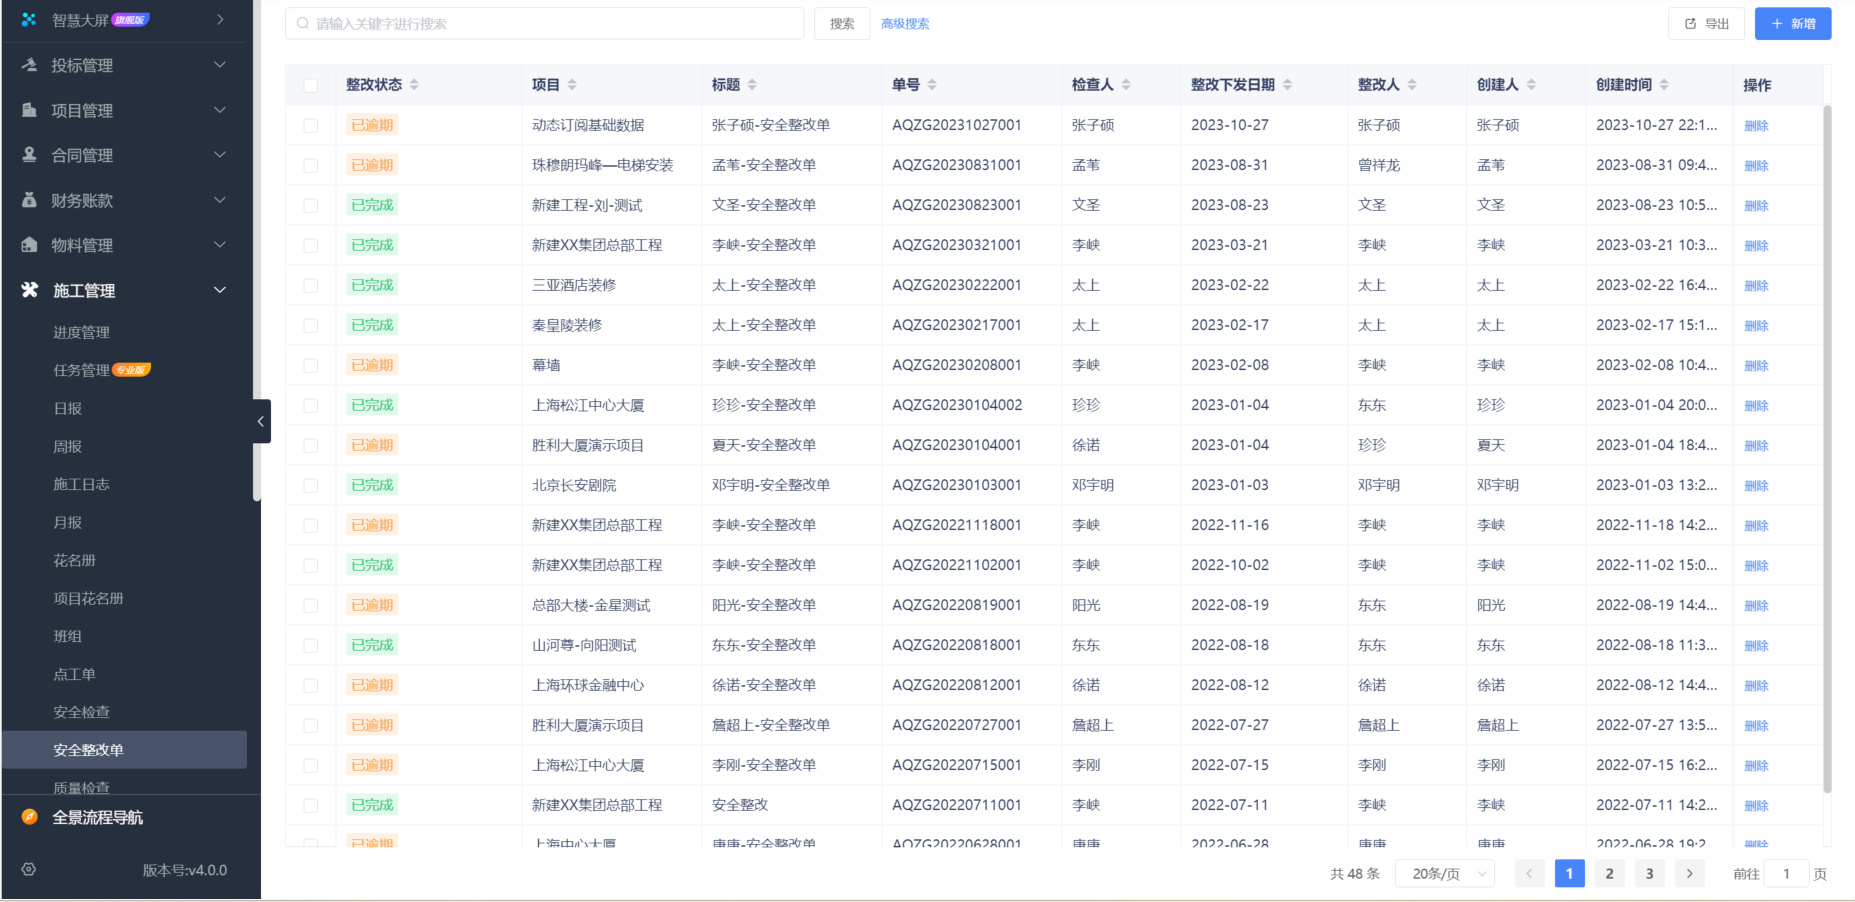
Task: Expand the 财务账款 menu chevron
Action: (x=220, y=200)
